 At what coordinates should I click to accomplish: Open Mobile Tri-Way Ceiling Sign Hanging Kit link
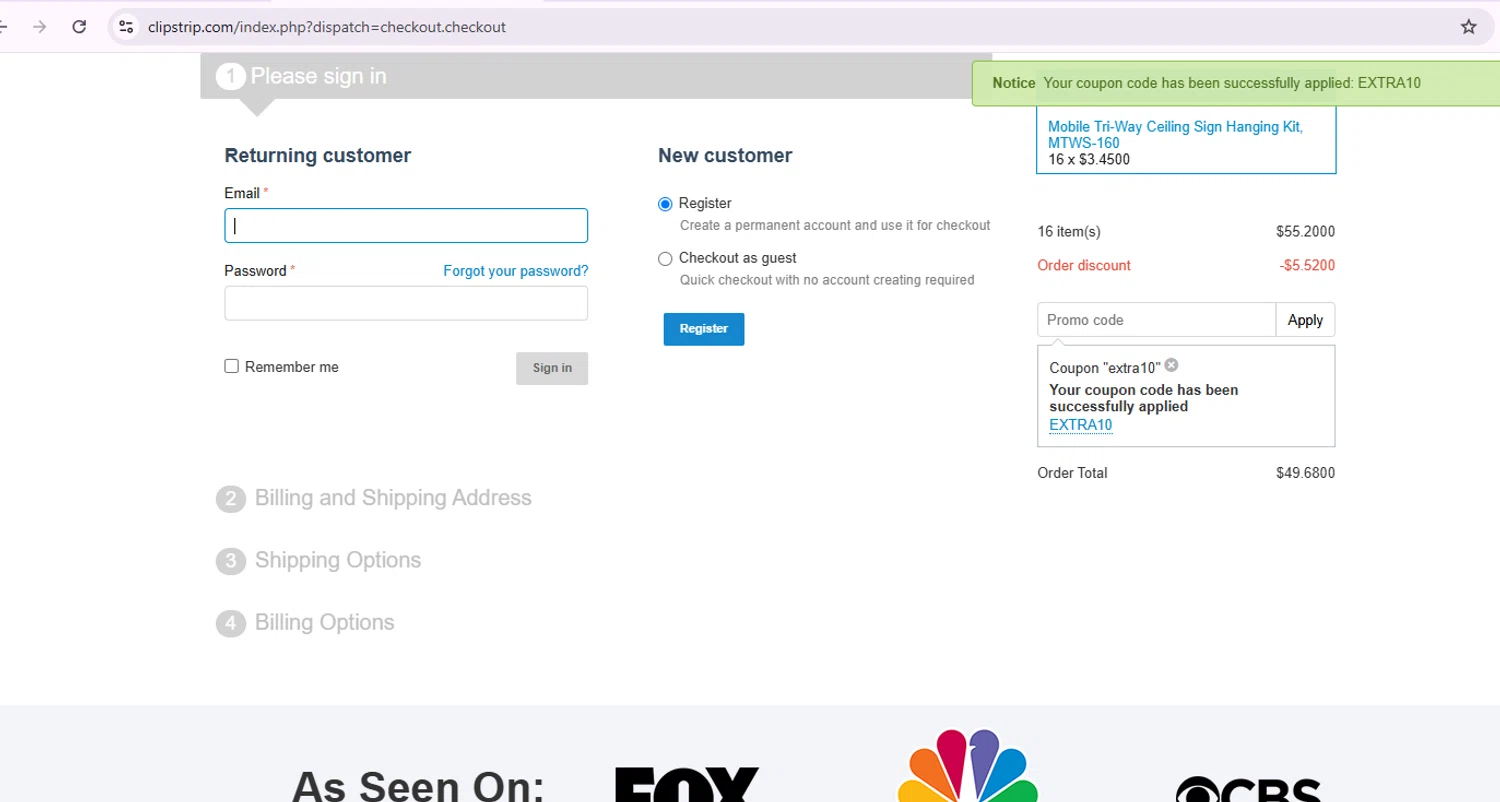click(1175, 135)
